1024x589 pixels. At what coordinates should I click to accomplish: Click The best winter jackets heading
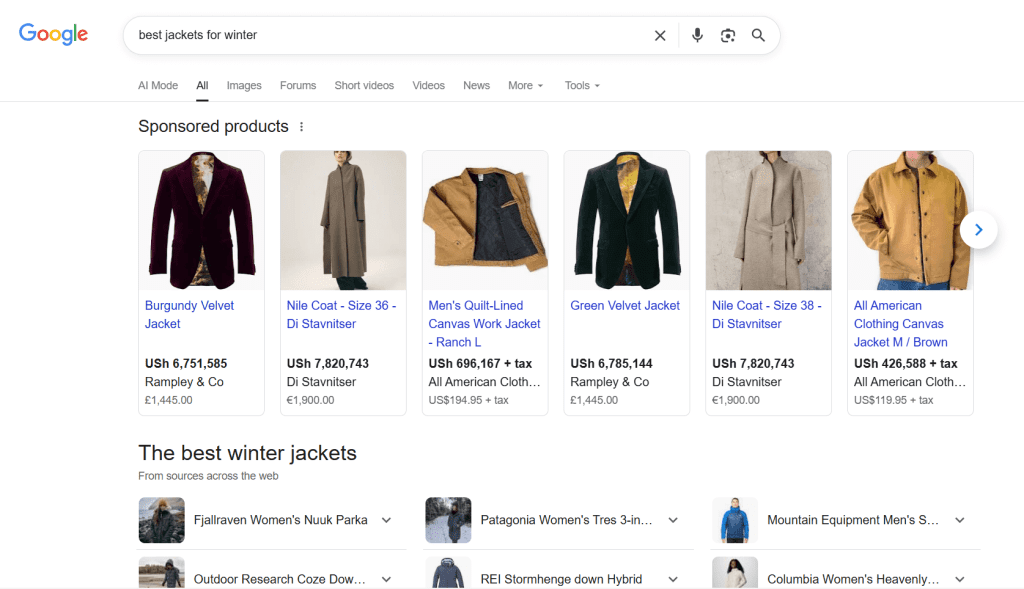tap(248, 453)
